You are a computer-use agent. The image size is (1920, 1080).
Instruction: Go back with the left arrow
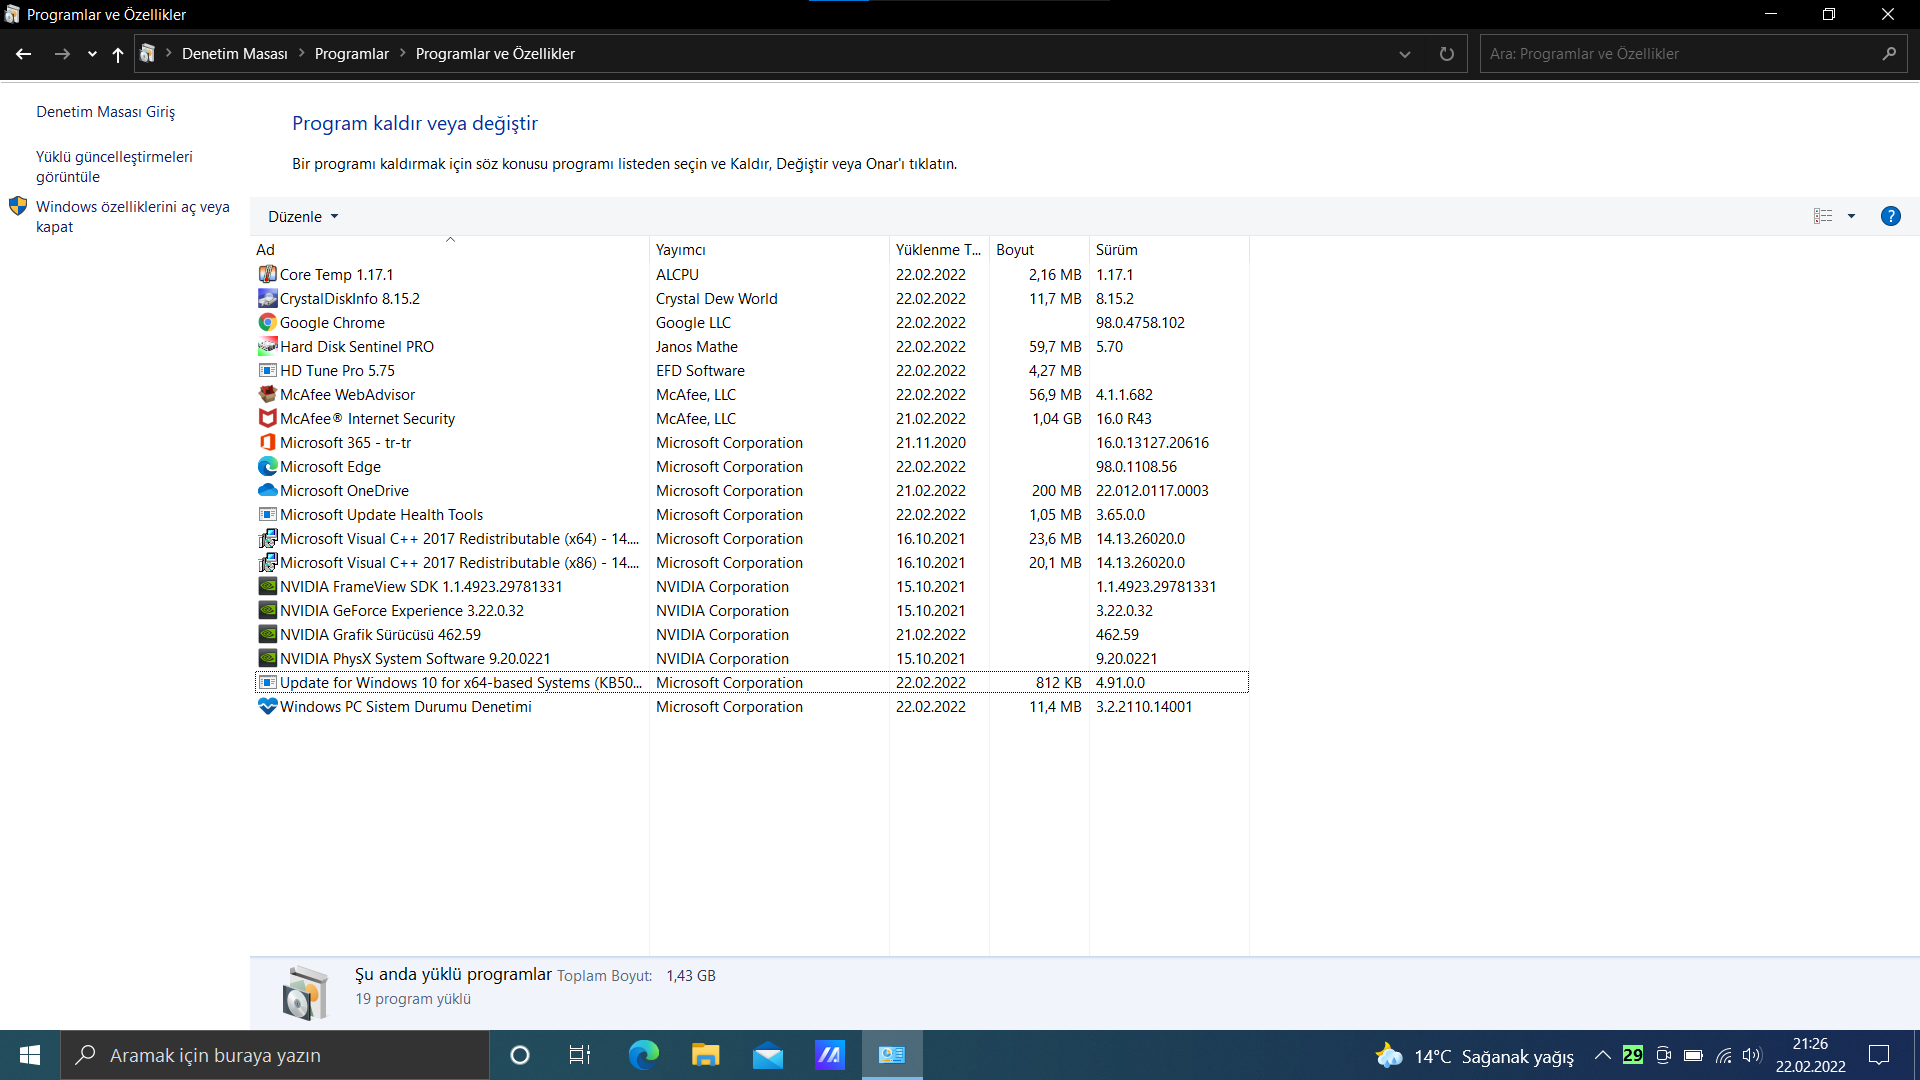pos(24,54)
